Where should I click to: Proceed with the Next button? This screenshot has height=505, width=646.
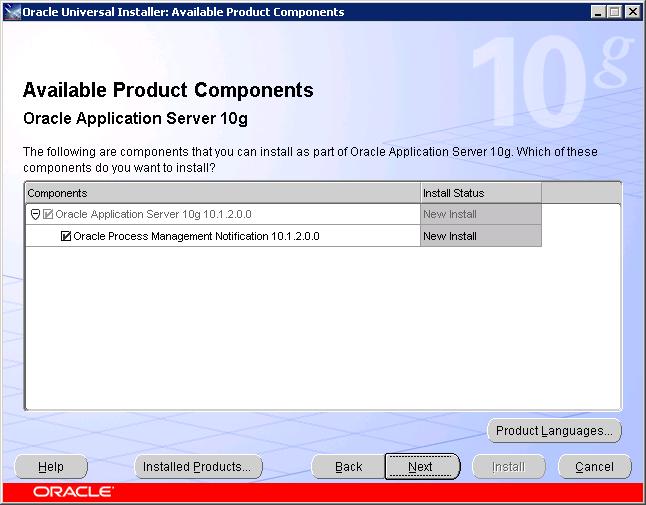[422, 467]
